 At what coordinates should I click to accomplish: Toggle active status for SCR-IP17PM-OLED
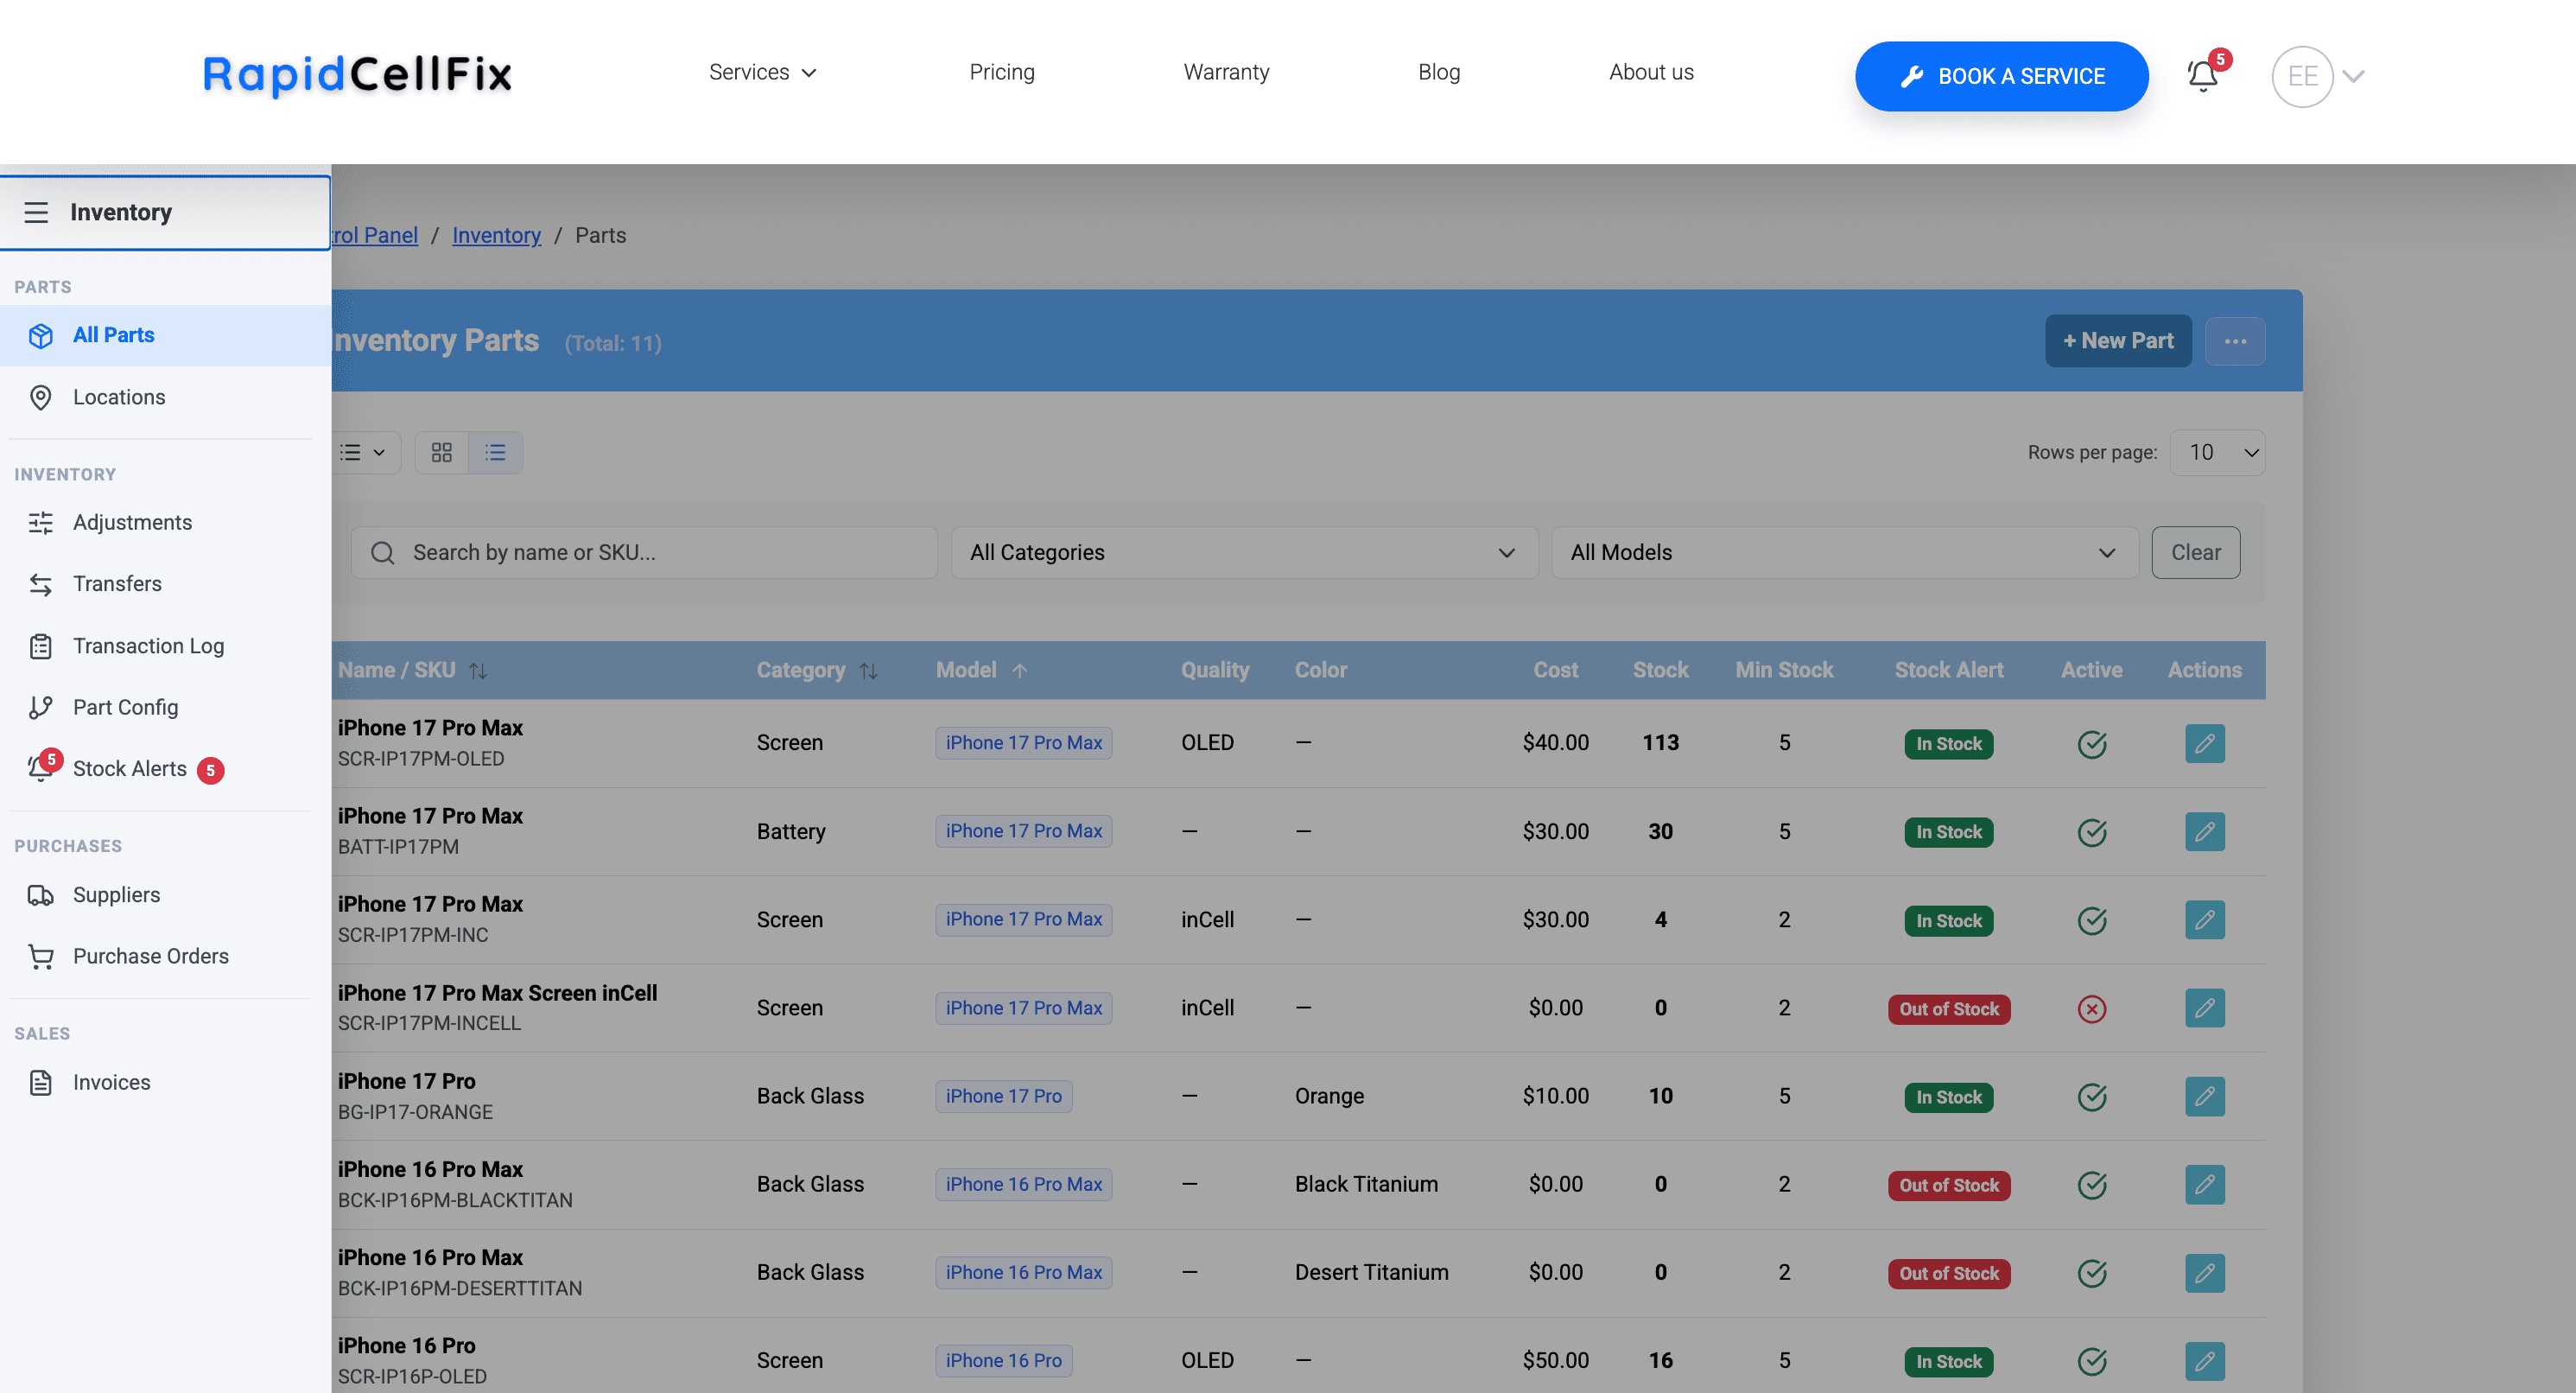pos(2091,744)
